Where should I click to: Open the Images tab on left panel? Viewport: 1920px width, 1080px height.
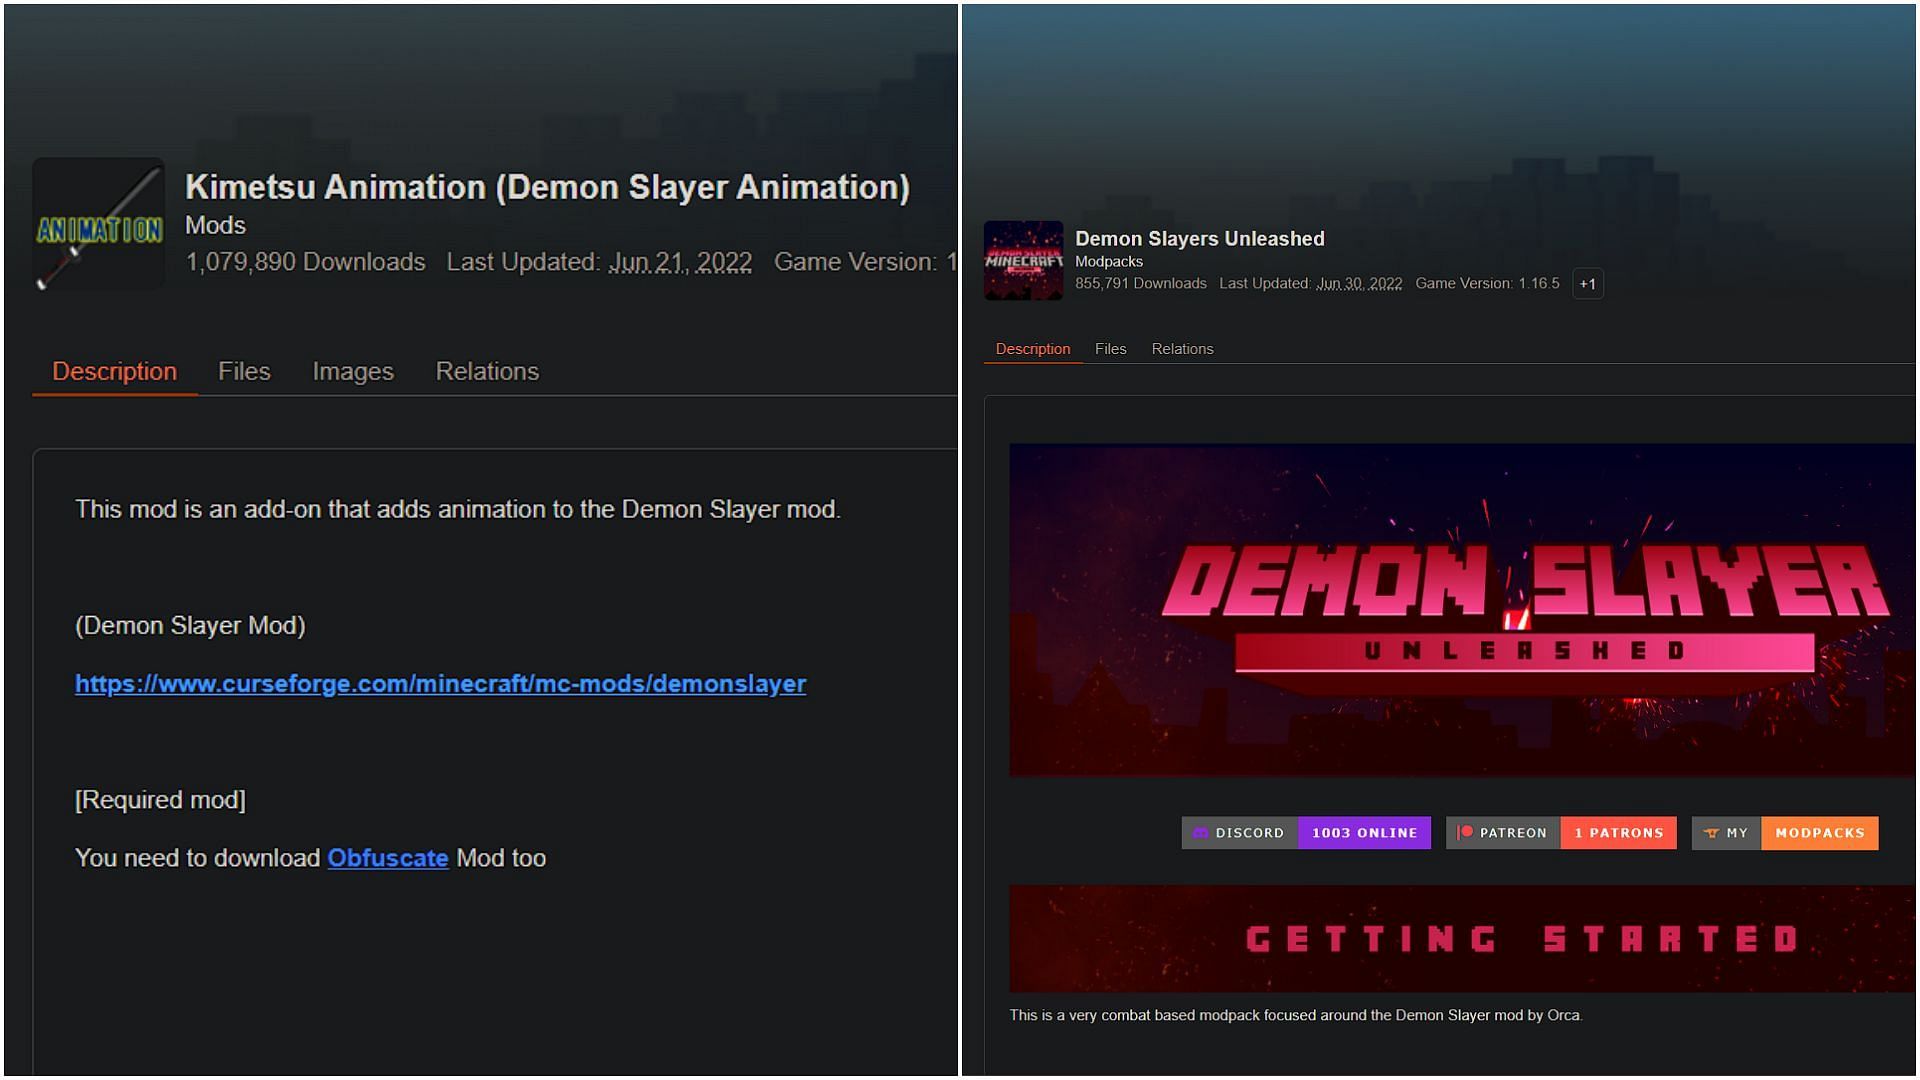pos(352,371)
